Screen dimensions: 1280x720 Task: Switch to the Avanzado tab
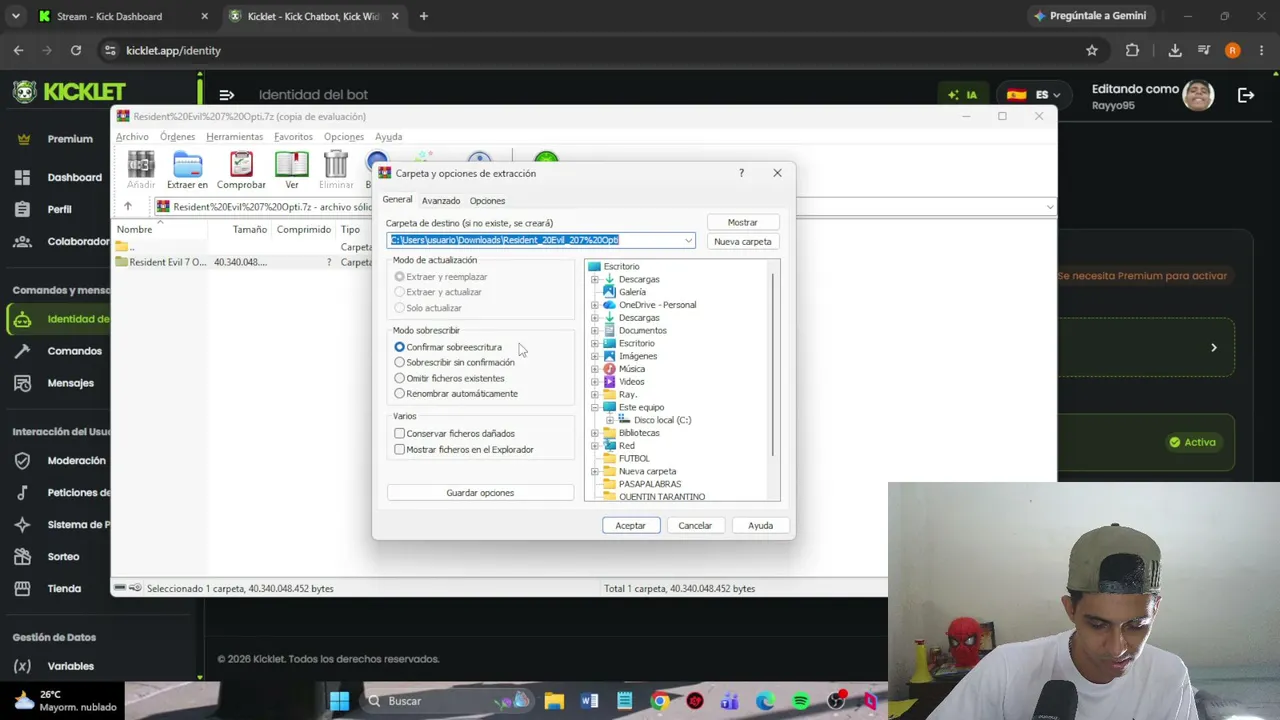441,201
